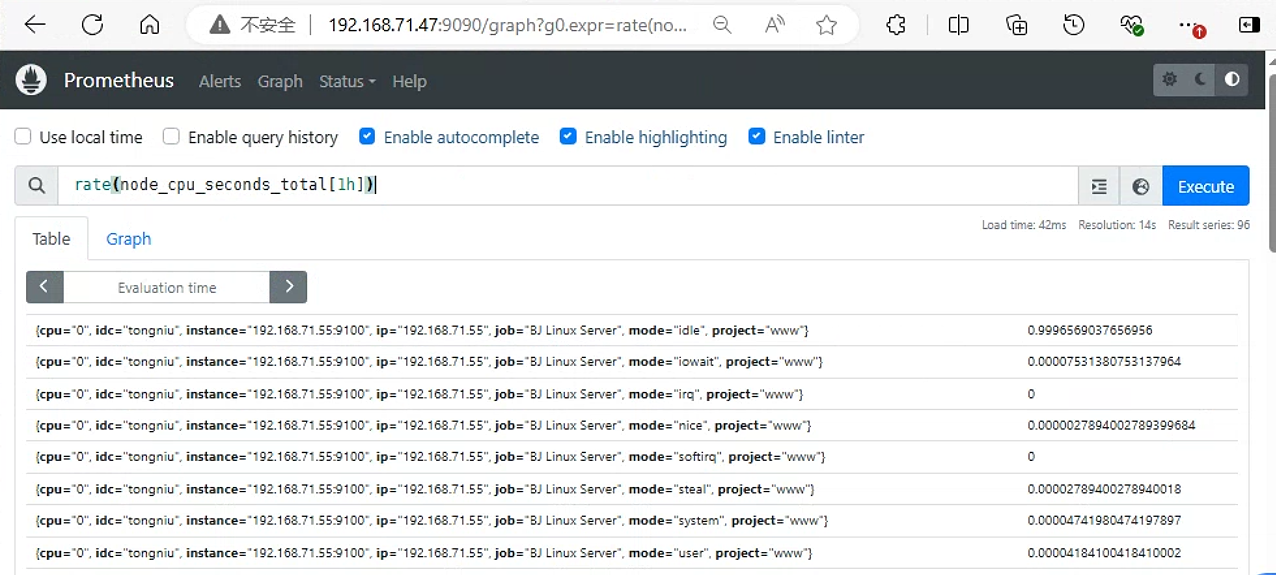Click value 0.00007531380753137964

coord(1104,362)
